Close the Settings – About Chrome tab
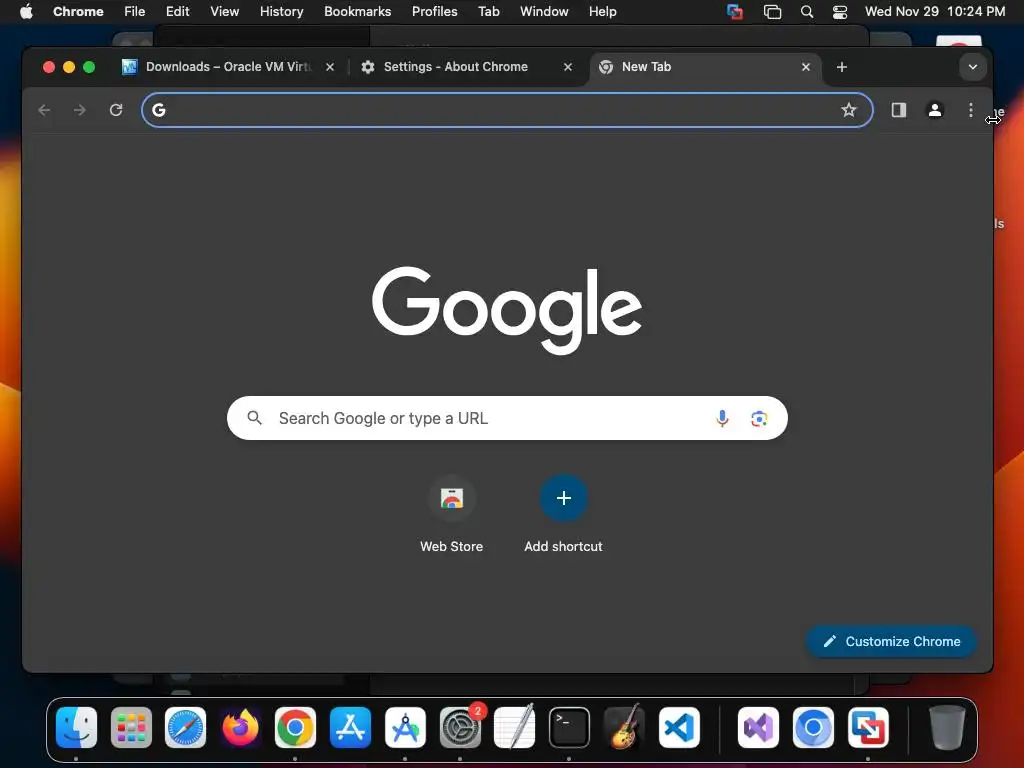 pos(568,67)
